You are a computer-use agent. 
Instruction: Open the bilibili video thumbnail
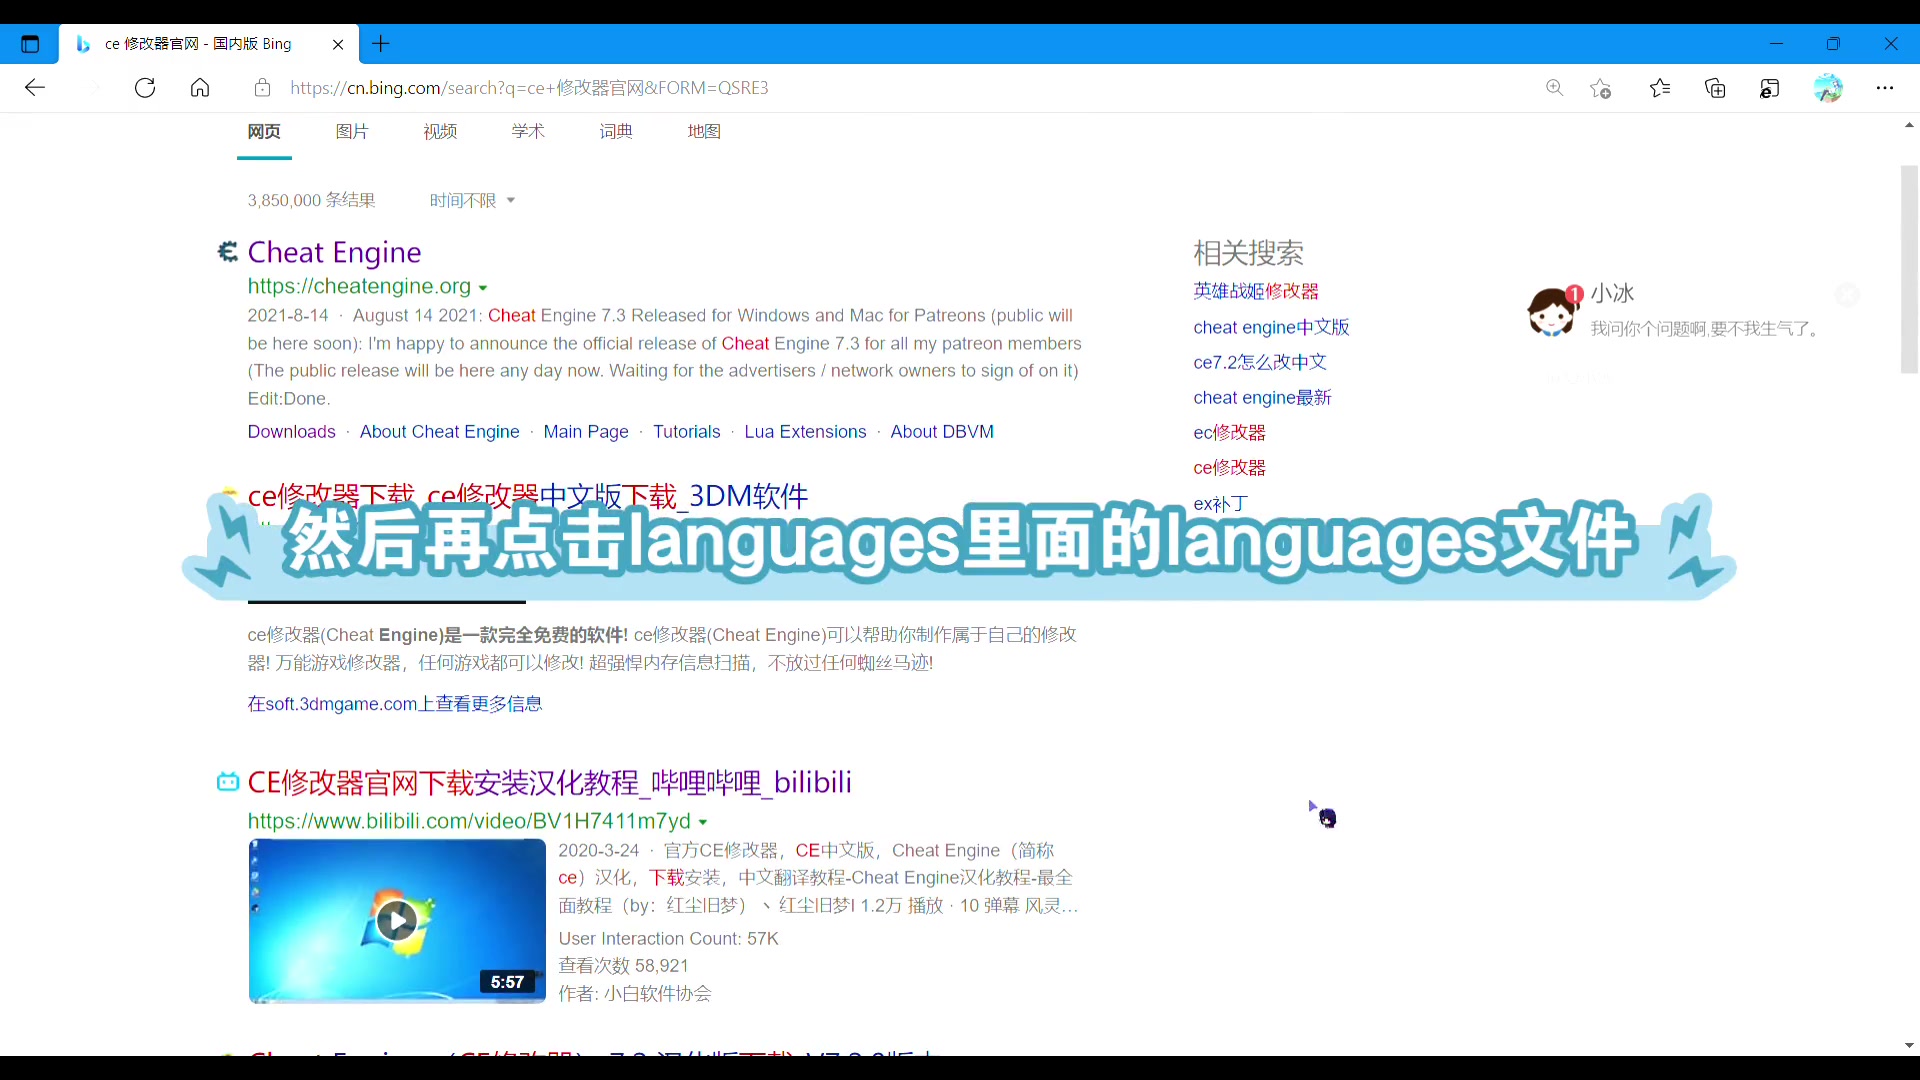click(397, 921)
